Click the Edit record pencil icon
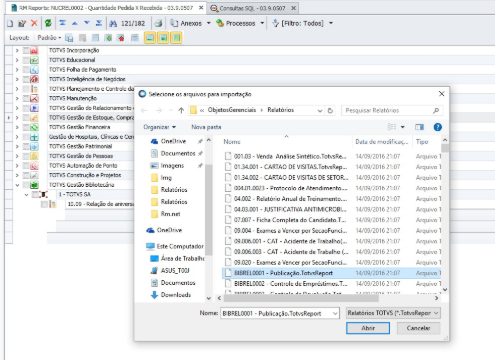The image size is (495, 360). (x=22, y=23)
